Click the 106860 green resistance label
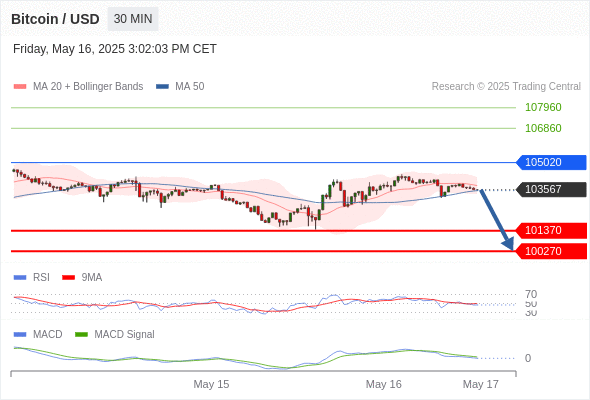 pos(543,128)
